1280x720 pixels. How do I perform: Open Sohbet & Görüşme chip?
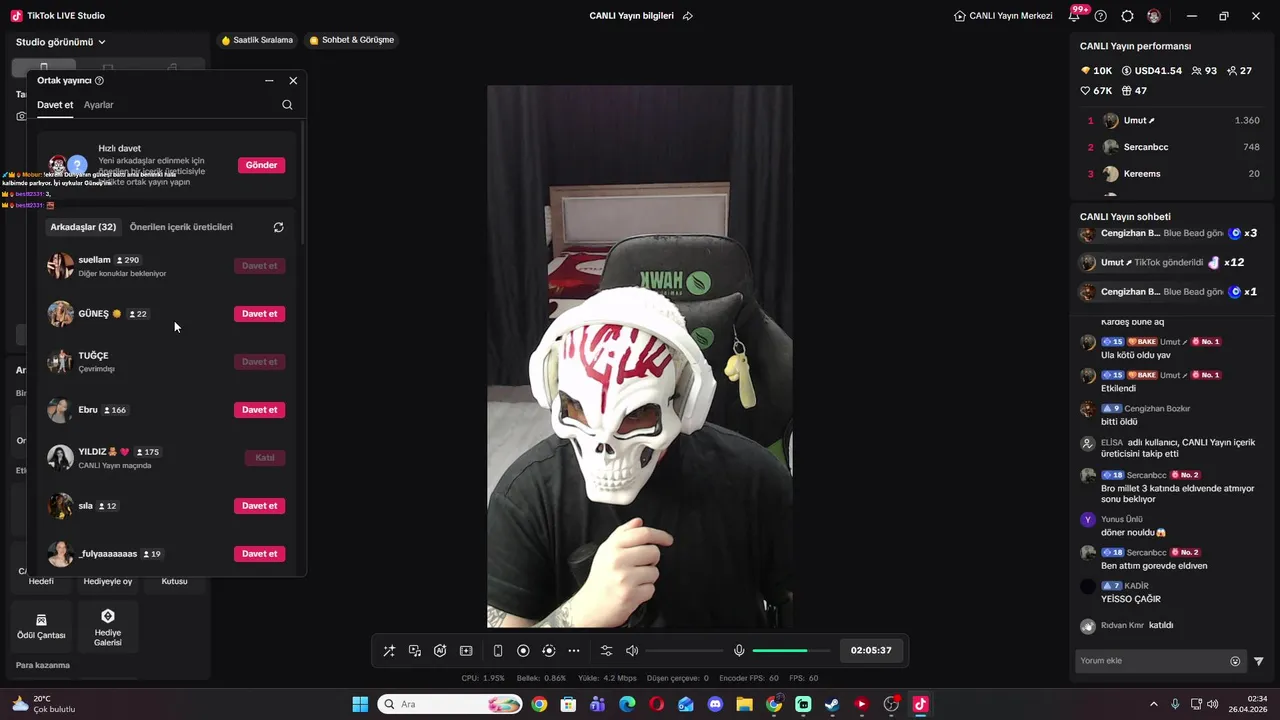(x=352, y=40)
